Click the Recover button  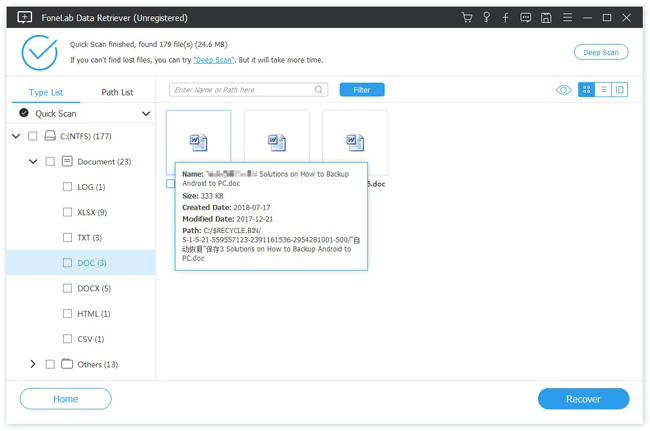click(583, 399)
